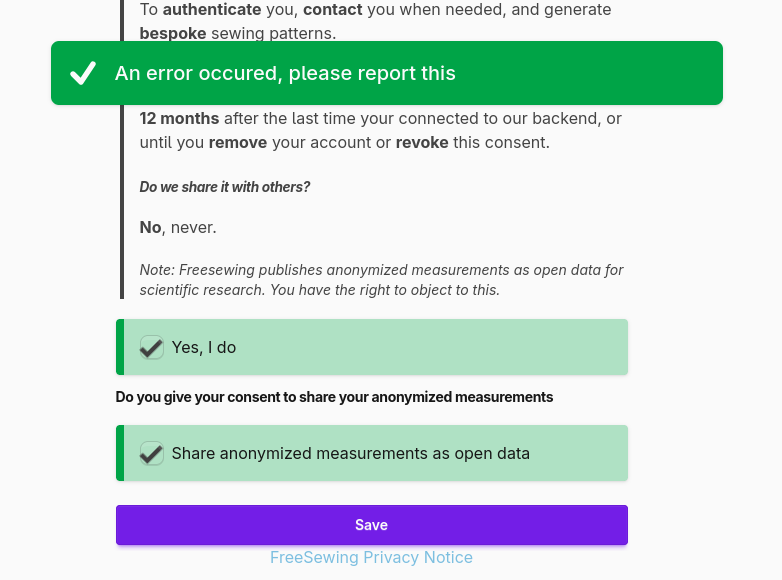The height and width of the screenshot is (580, 782).
Task: Click "Share anonymized measurements as open data" label
Action: pos(350,454)
